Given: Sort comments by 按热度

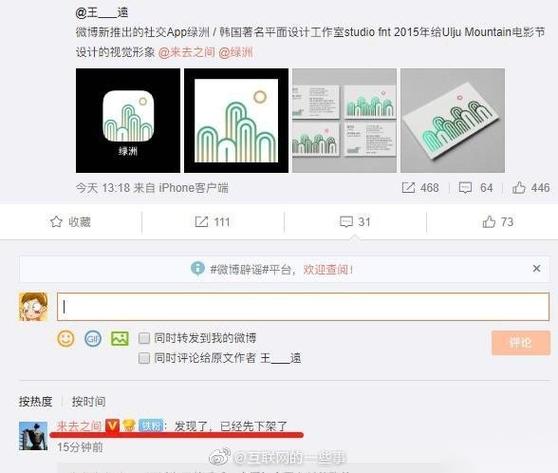Looking at the screenshot, I should click(x=36, y=401).
